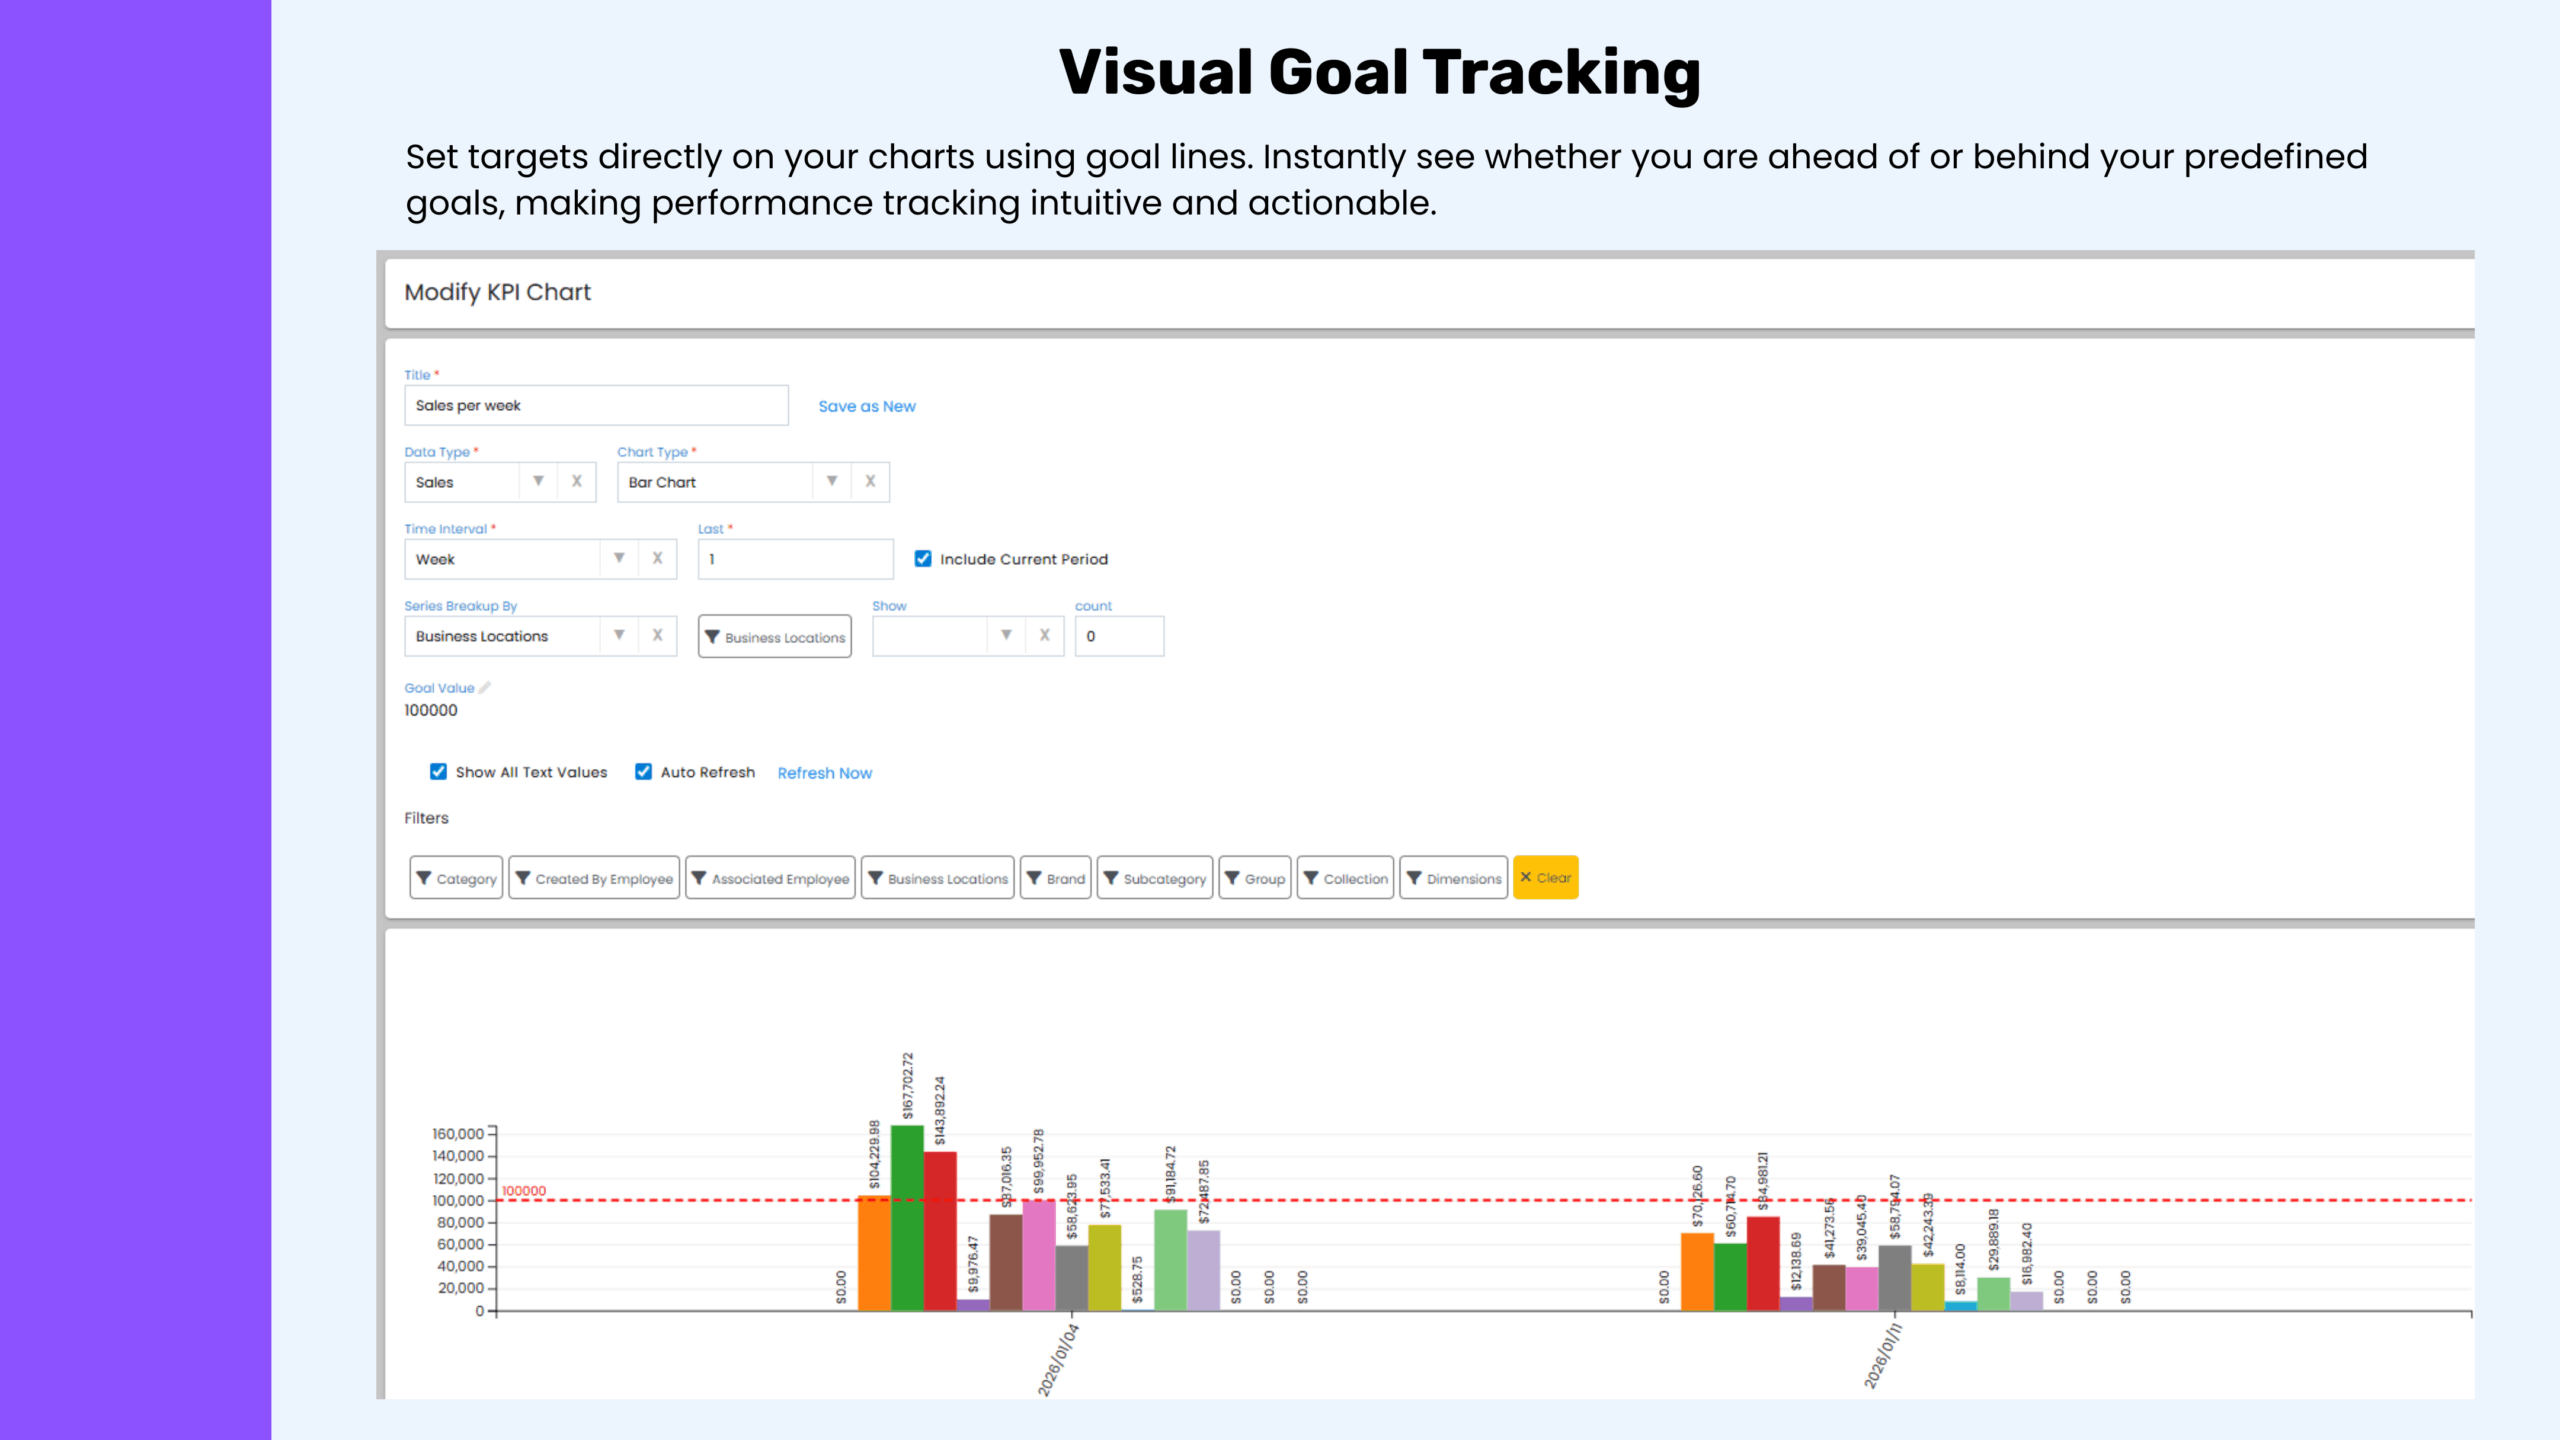Click into the Title input field
This screenshot has width=2560, height=1440.
(x=596, y=406)
